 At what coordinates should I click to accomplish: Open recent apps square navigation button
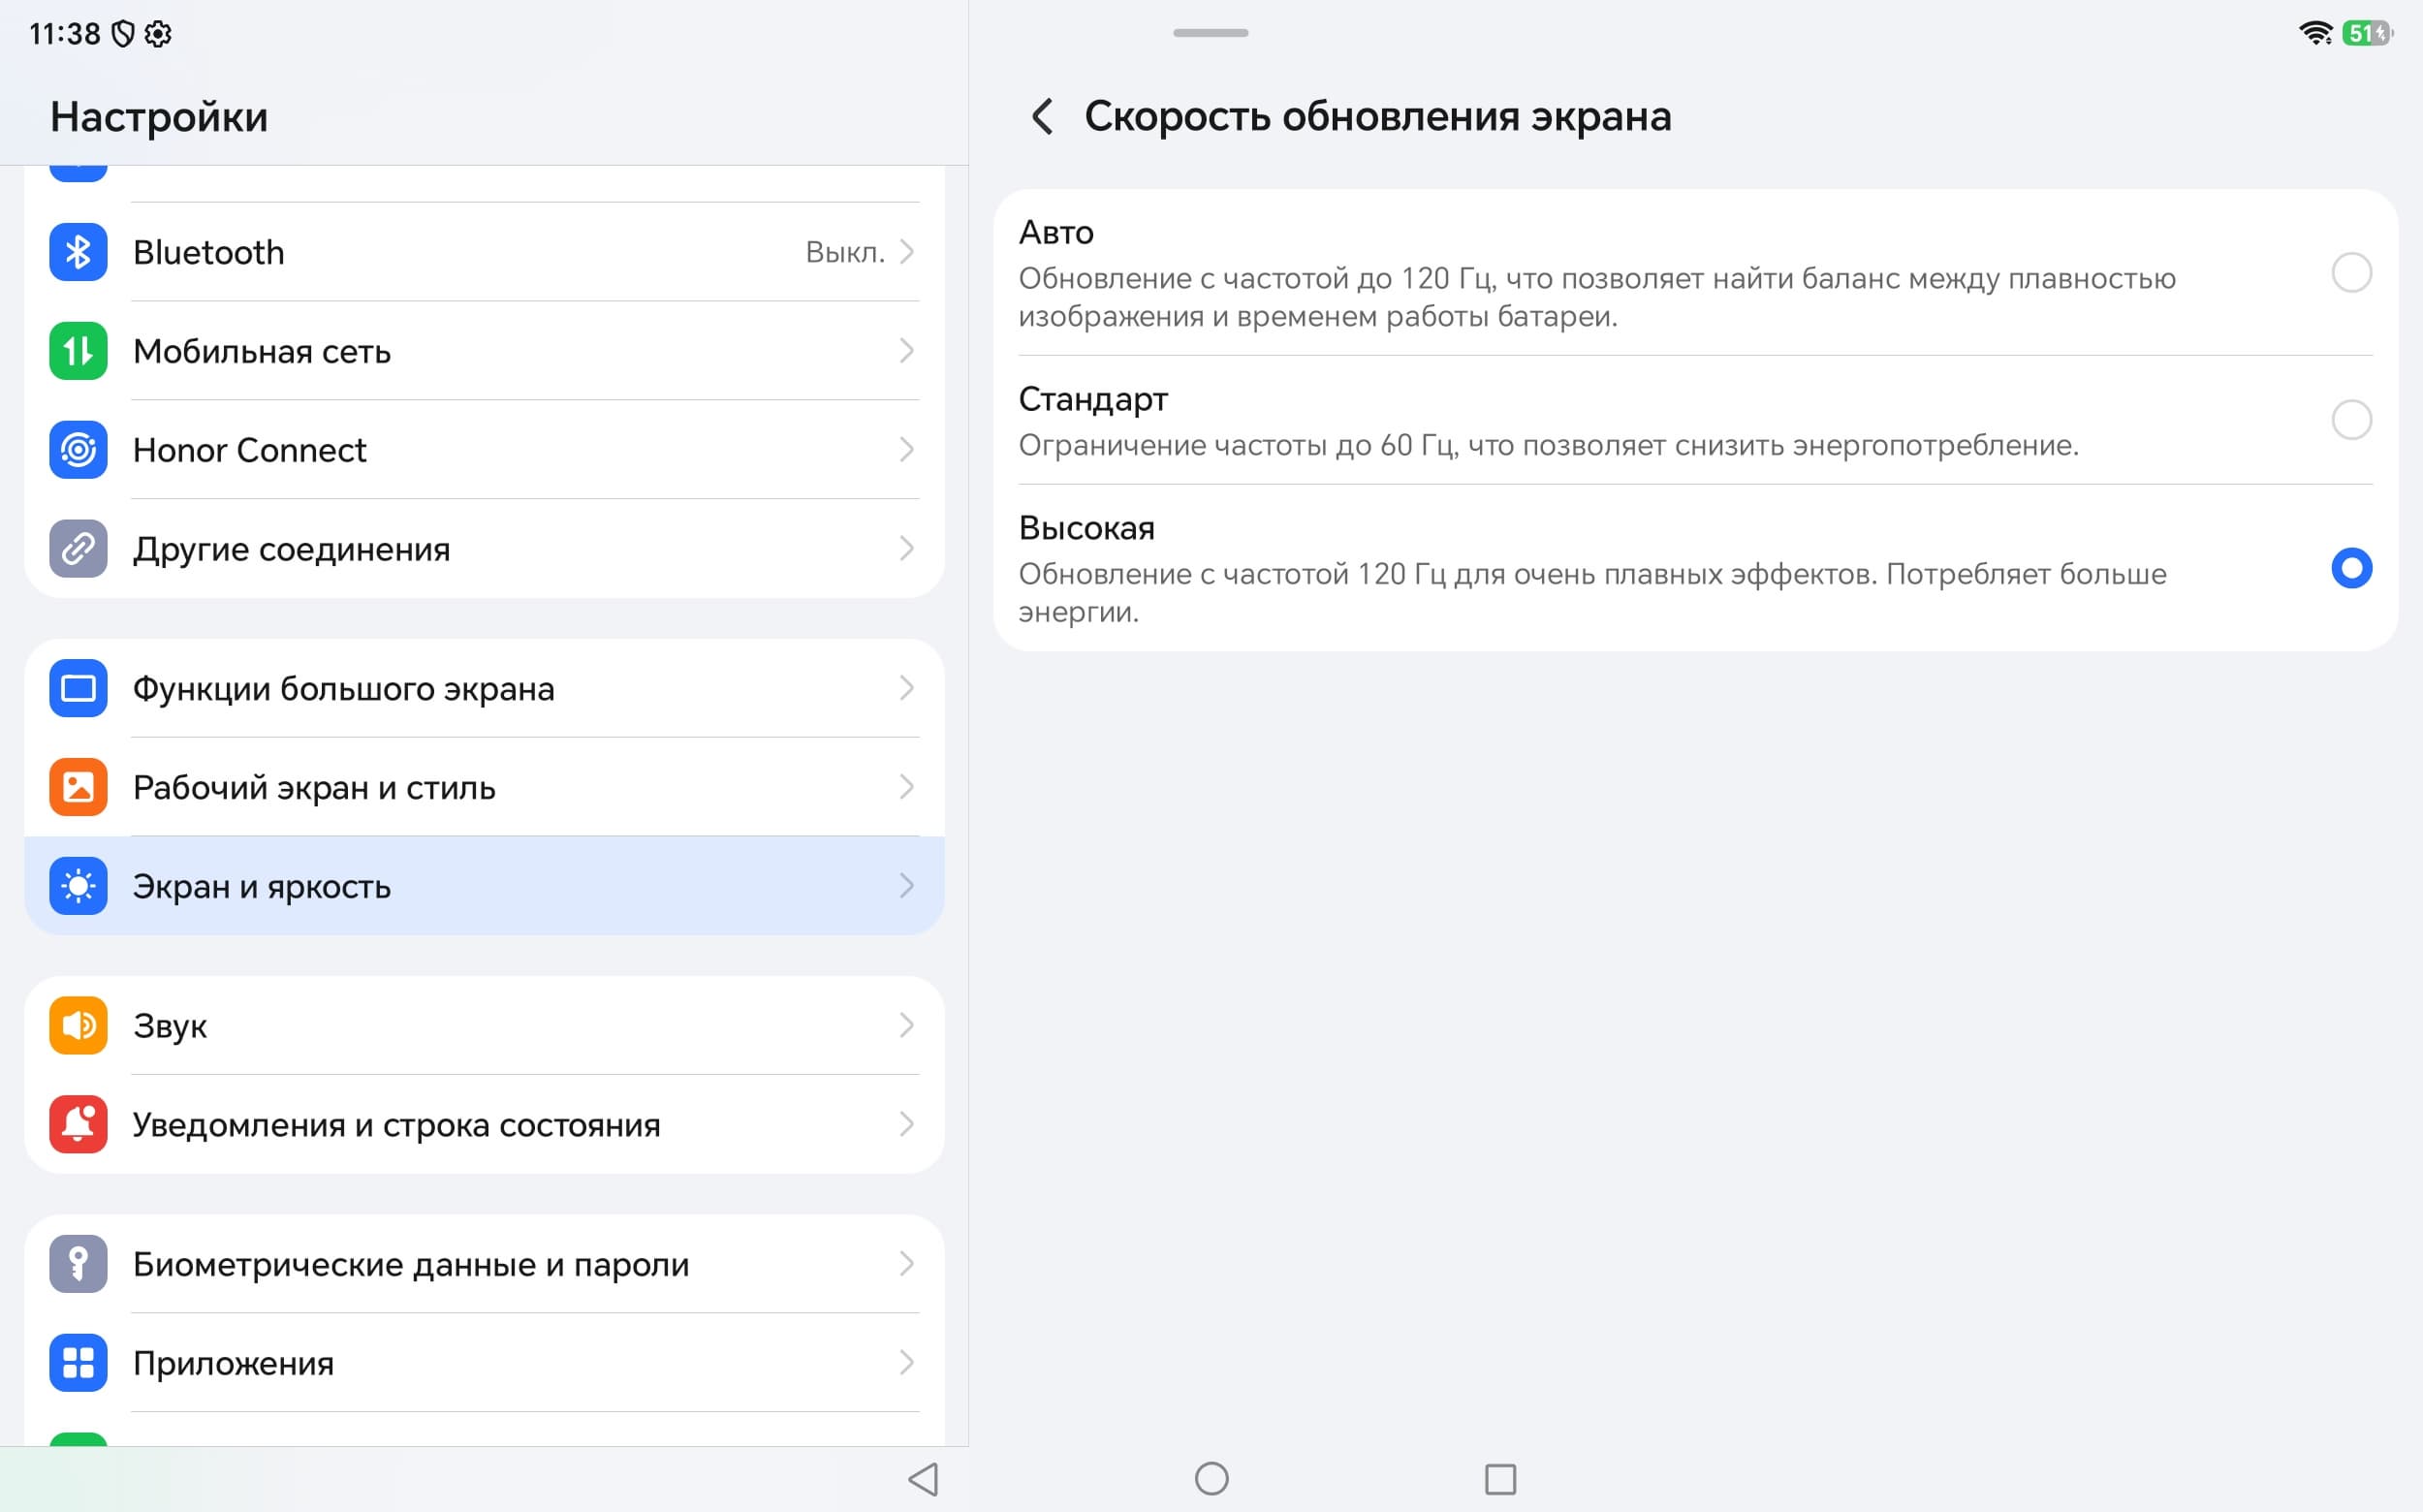1500,1479
